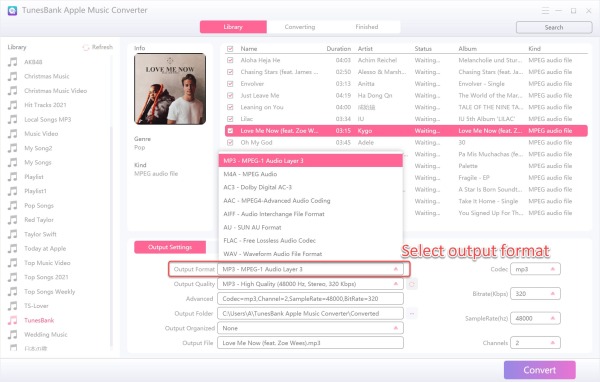Click the Christmas Music playlist note icon
Viewport: 600px width, 382px height.
point(13,76)
